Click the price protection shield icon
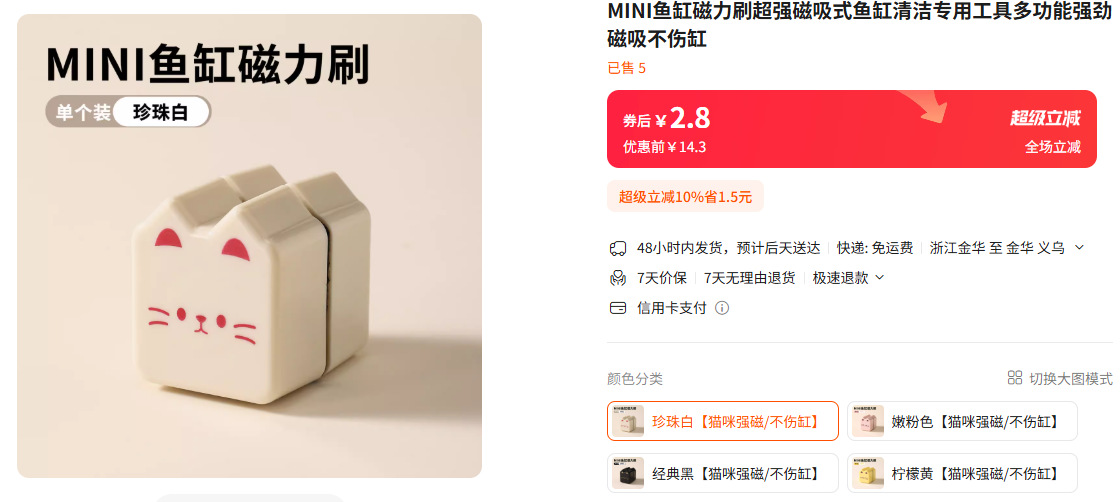This screenshot has height=502, width=1120. click(x=617, y=278)
